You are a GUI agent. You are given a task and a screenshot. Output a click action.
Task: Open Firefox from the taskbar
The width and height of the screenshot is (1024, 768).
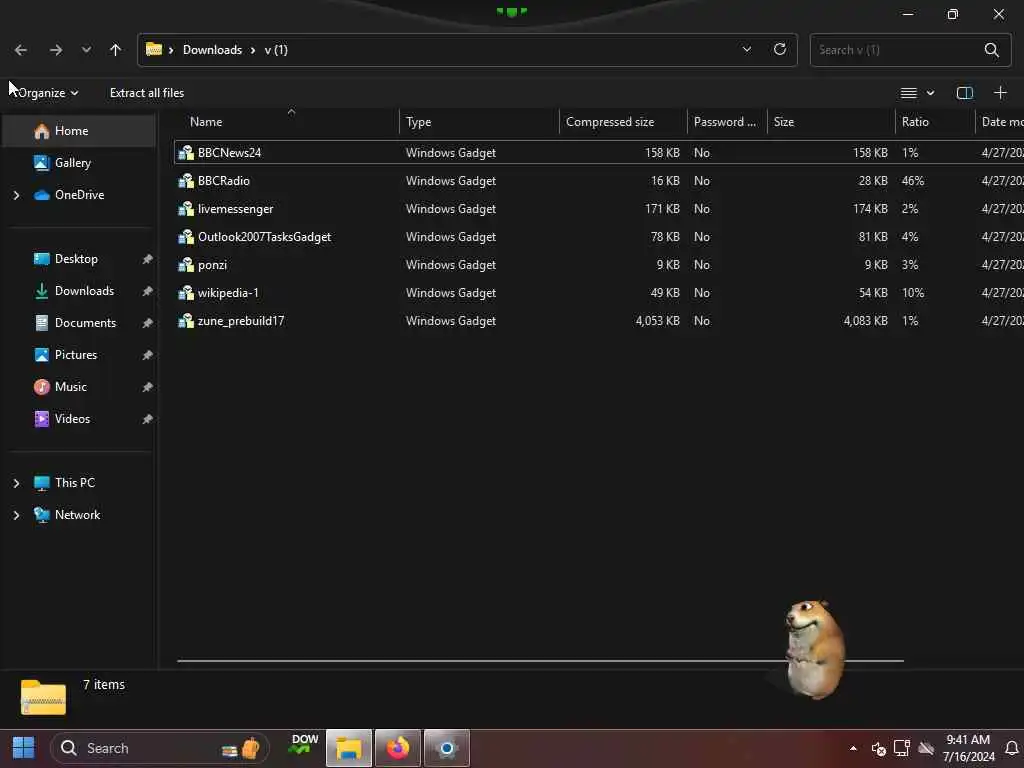(x=398, y=748)
